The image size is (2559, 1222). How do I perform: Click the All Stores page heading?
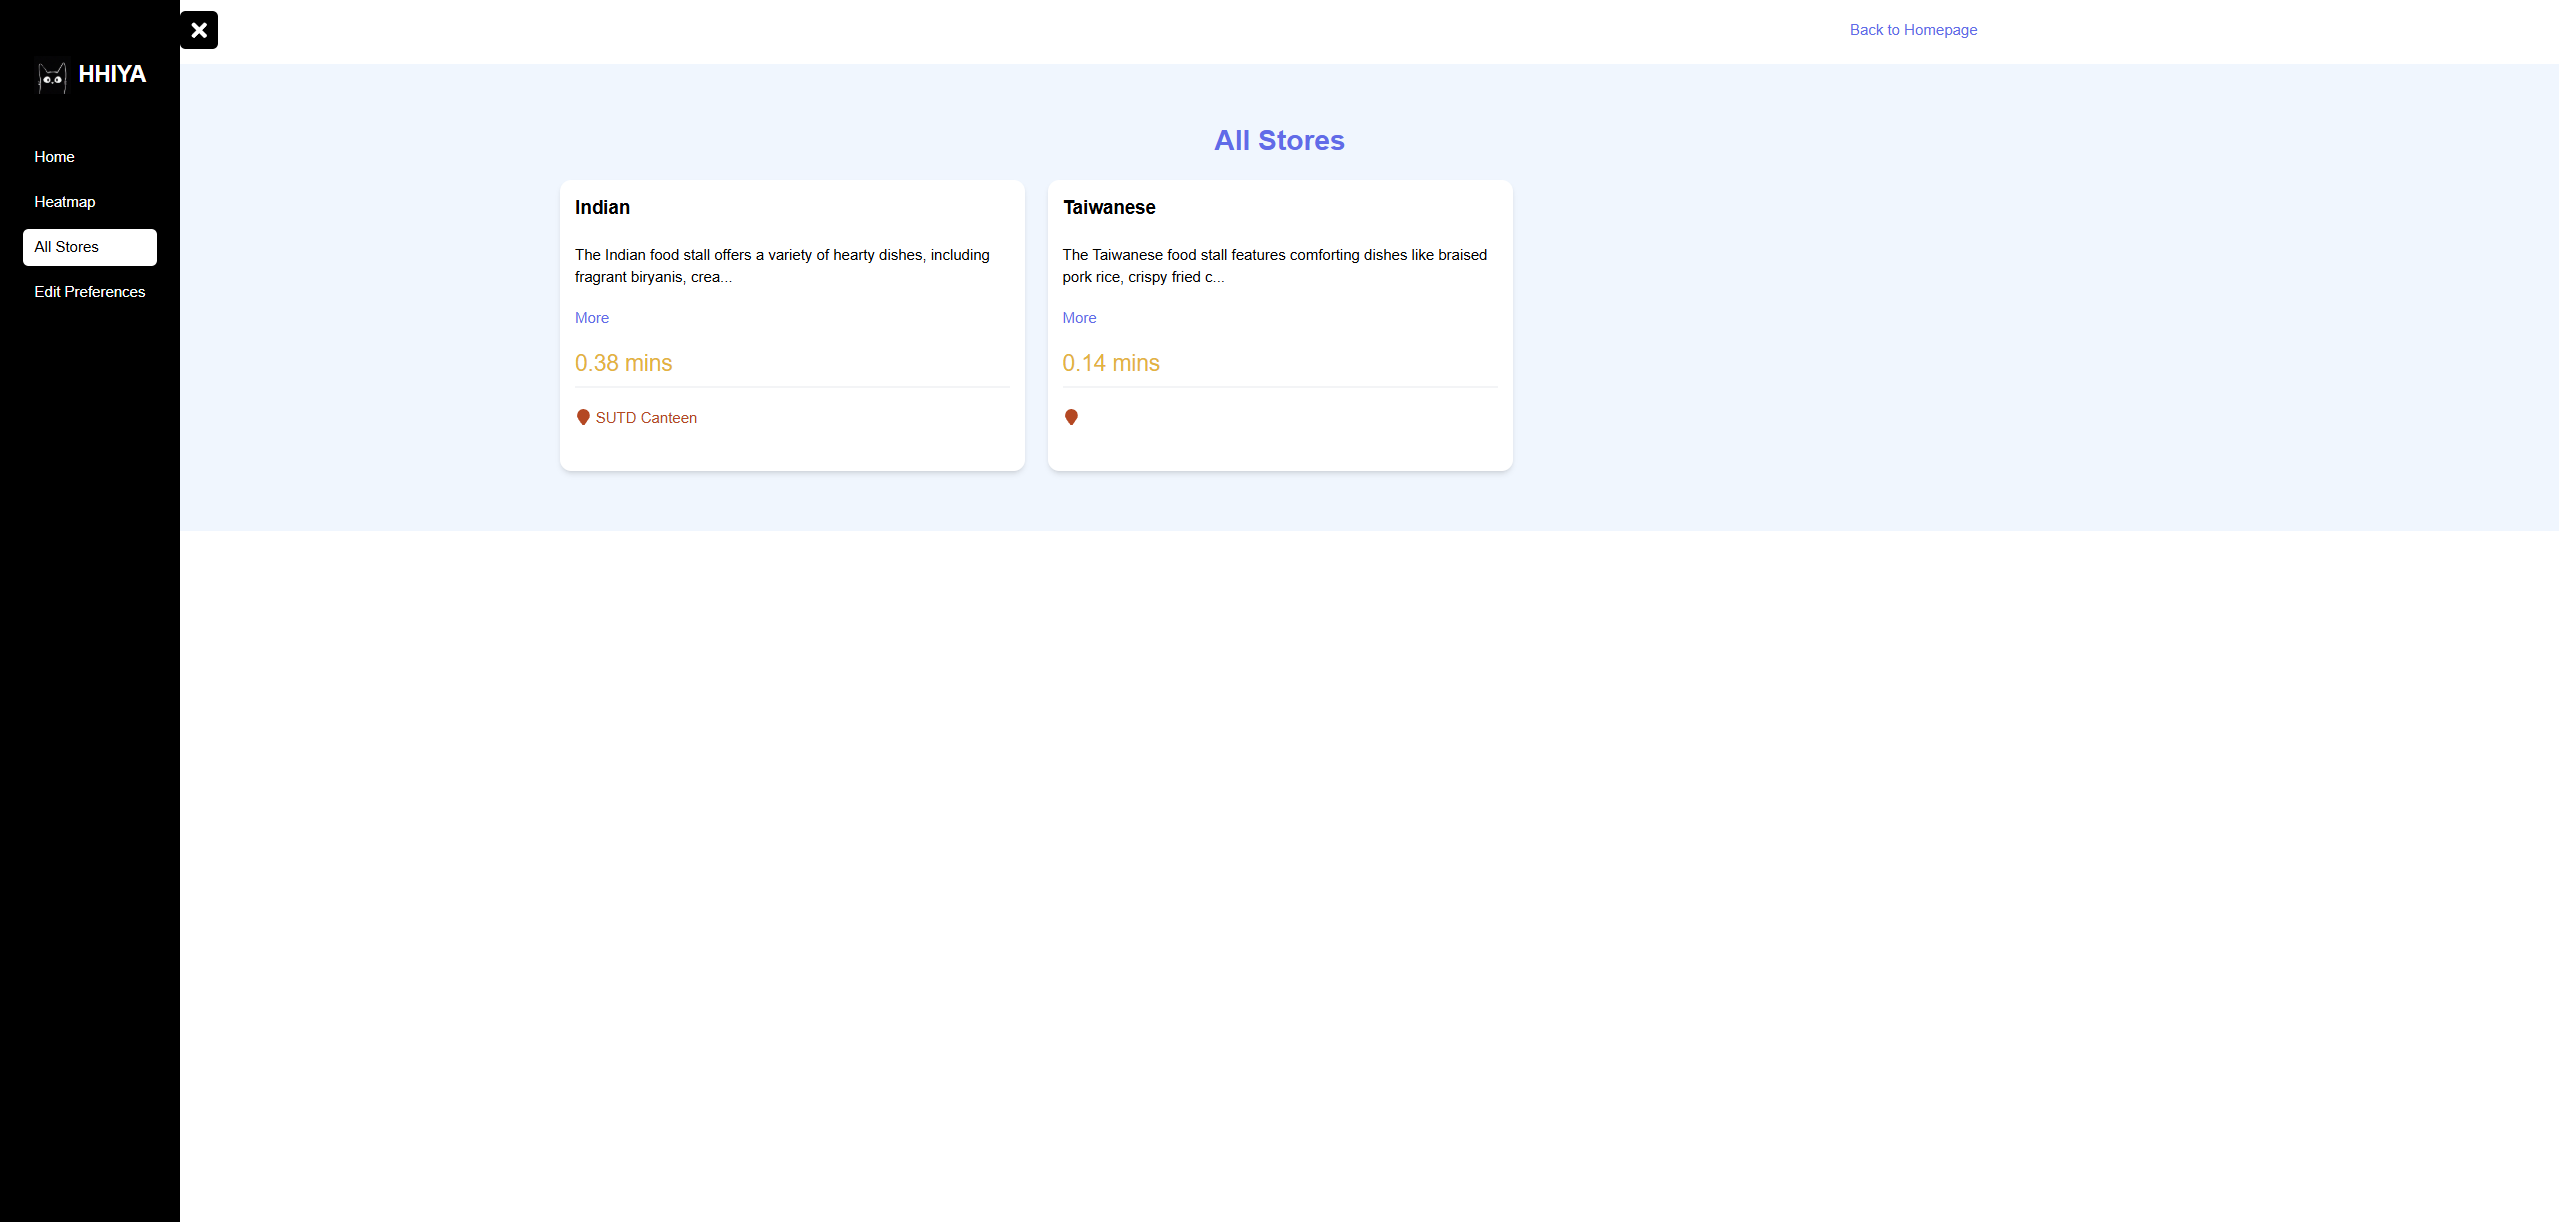1278,141
